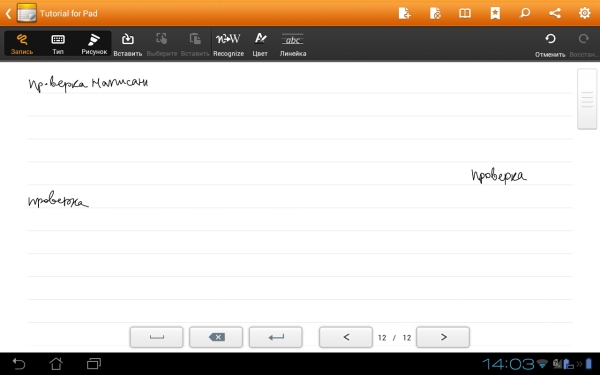Add a new page icon
600x375 pixels.
(x=404, y=13)
